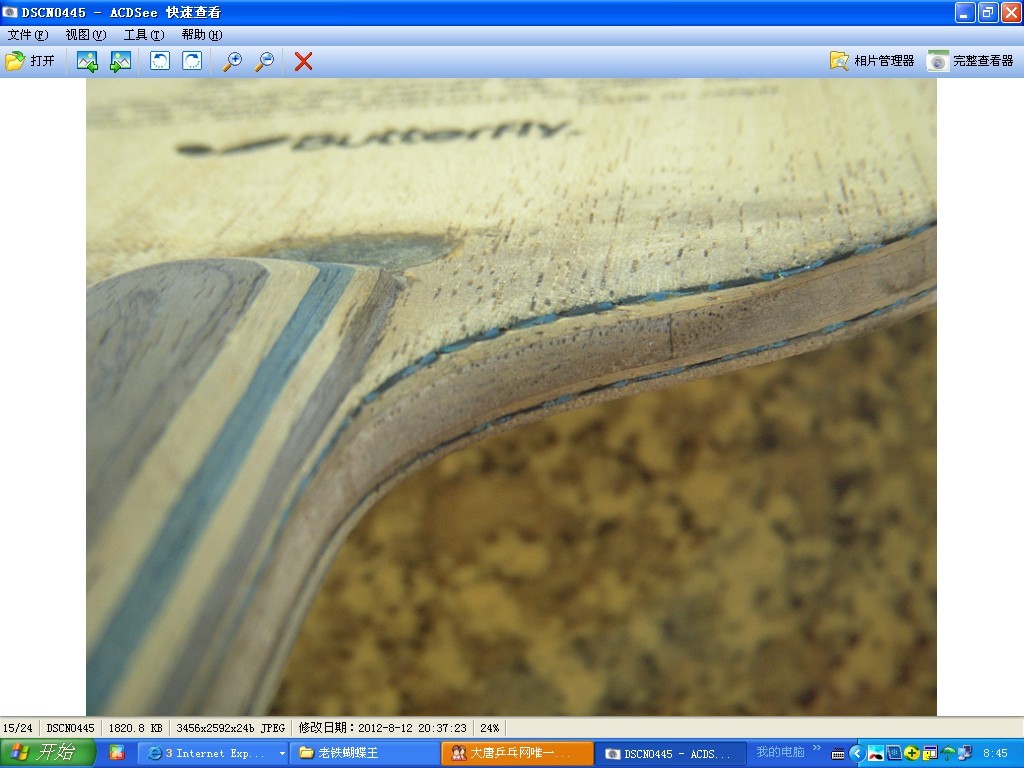The height and width of the screenshot is (768, 1024).
Task: Open the 视图 (View) menu
Action: (x=85, y=35)
